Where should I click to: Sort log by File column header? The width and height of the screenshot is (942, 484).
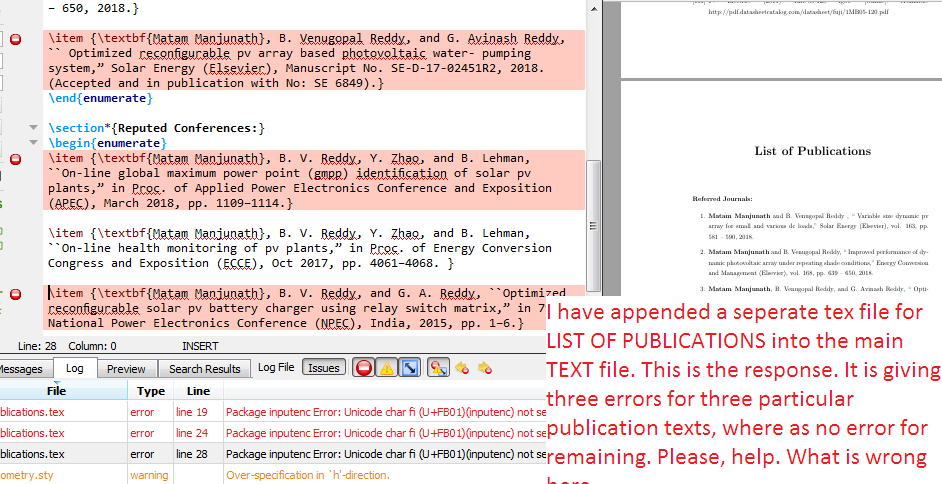coord(56,391)
